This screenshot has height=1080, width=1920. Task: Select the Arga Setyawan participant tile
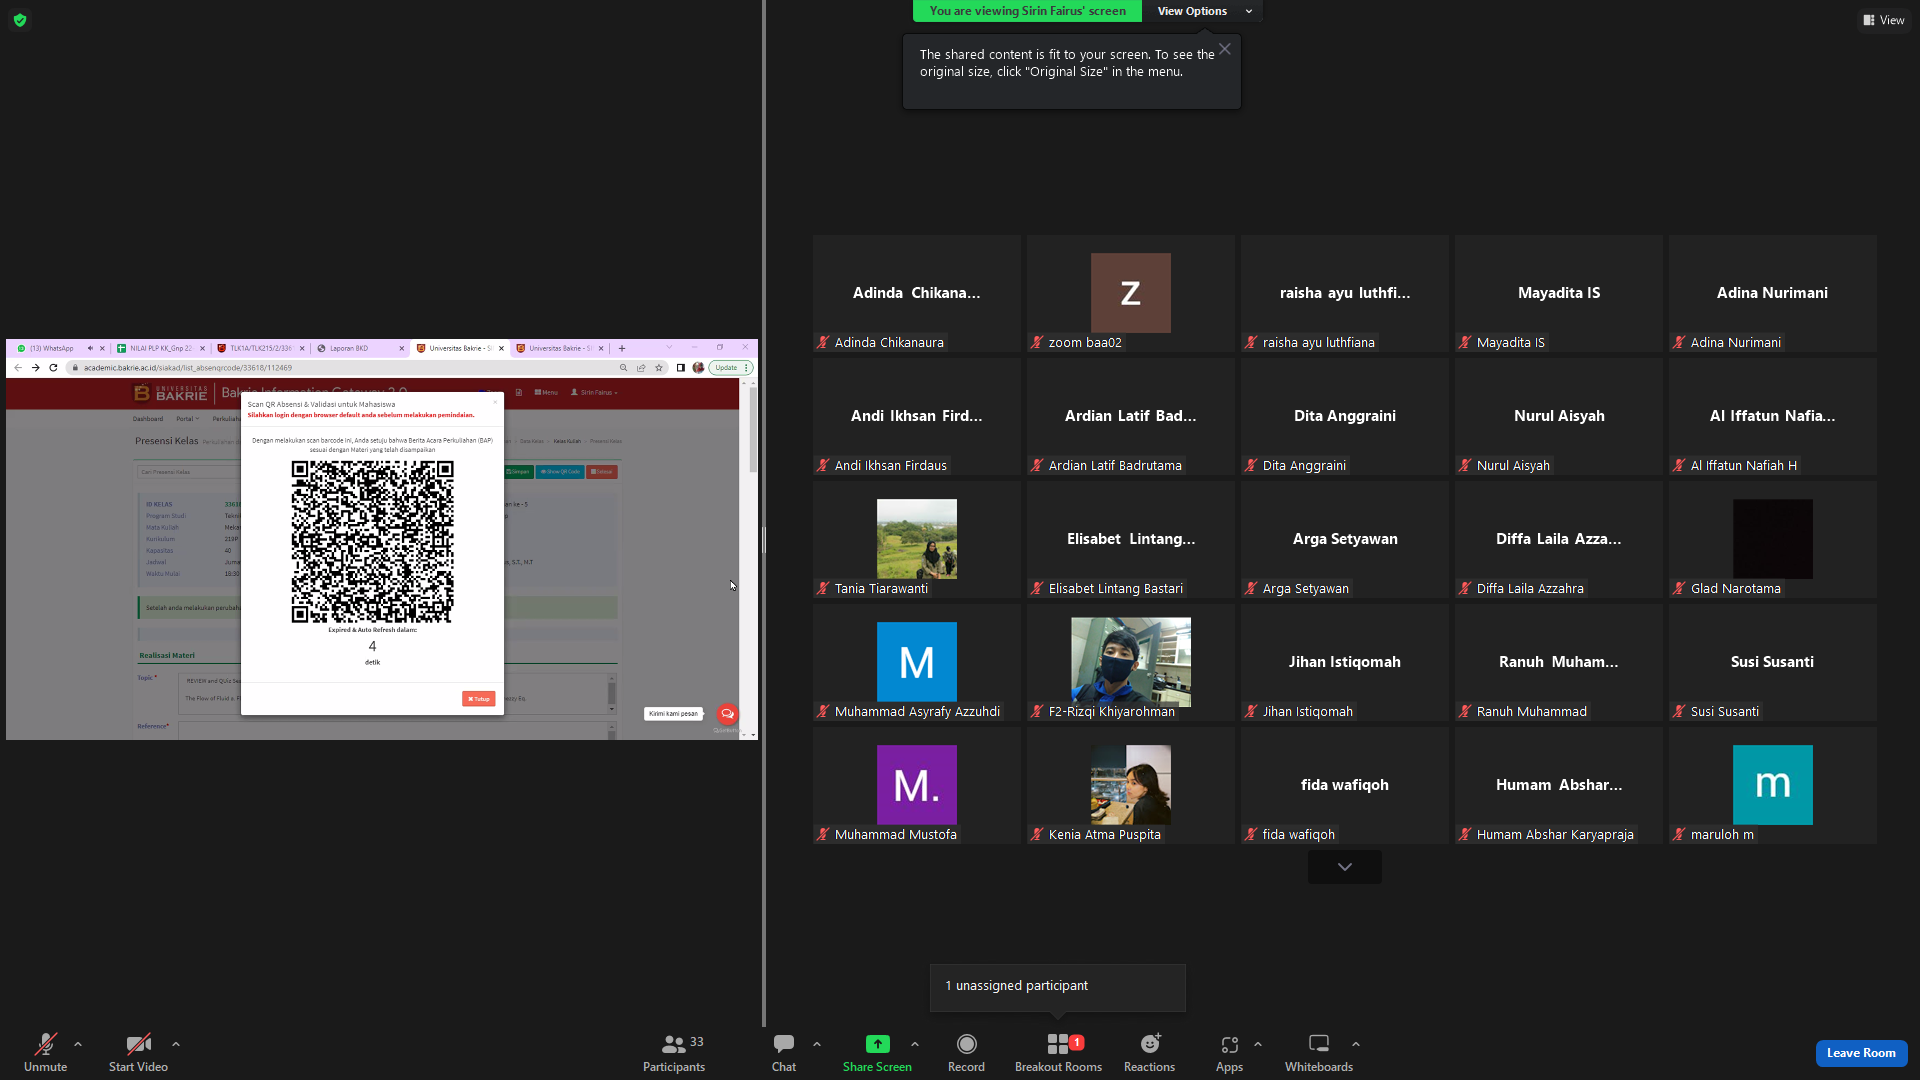[x=1345, y=539]
